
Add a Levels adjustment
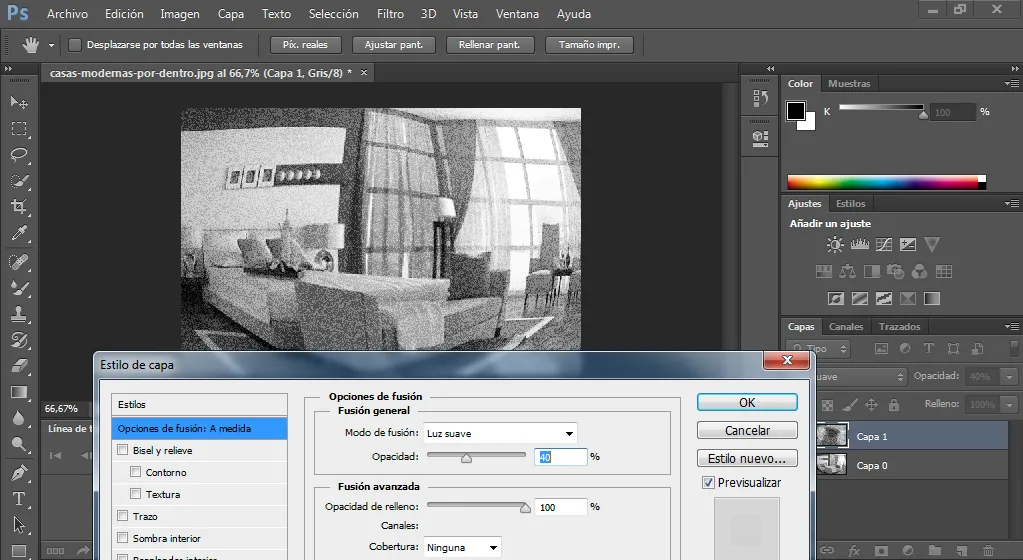(859, 245)
